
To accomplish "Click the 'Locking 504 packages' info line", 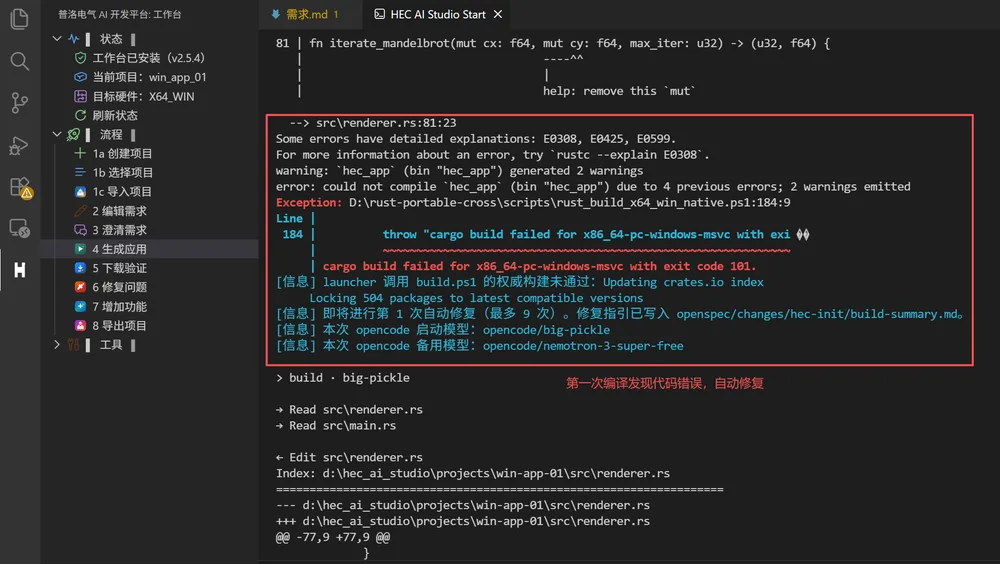I will point(476,298).
